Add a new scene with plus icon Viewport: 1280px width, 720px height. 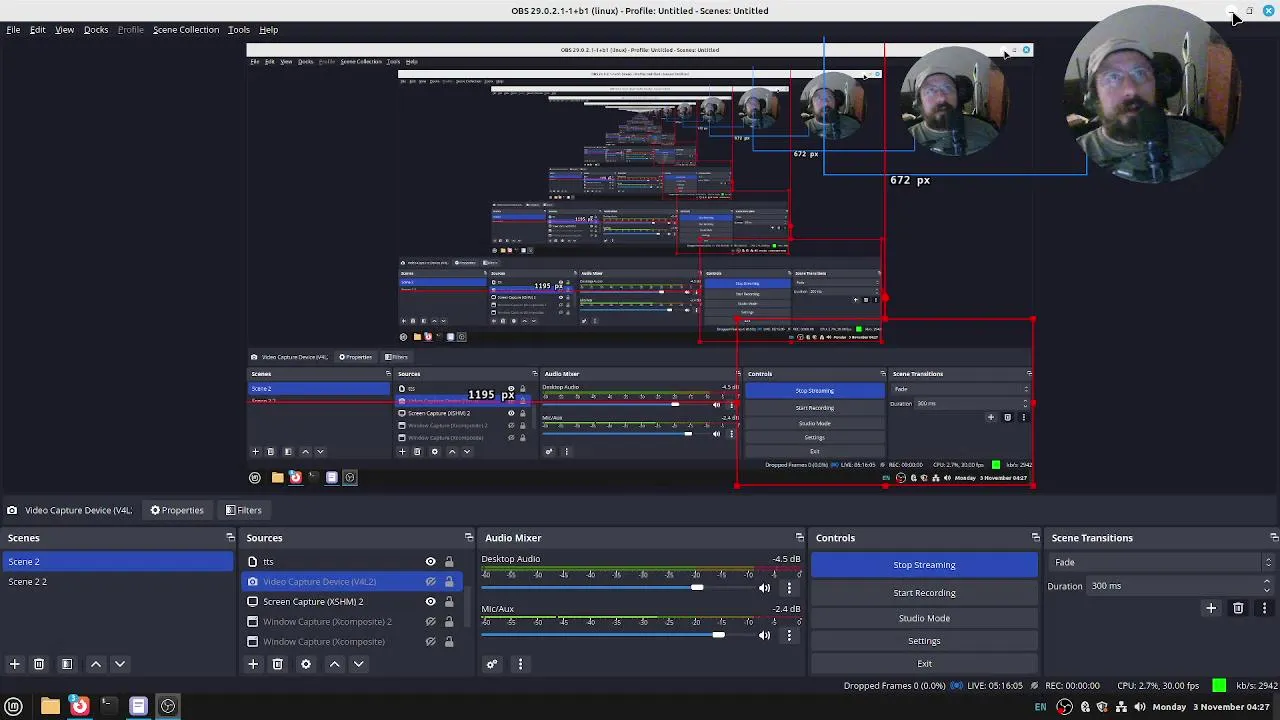15,664
